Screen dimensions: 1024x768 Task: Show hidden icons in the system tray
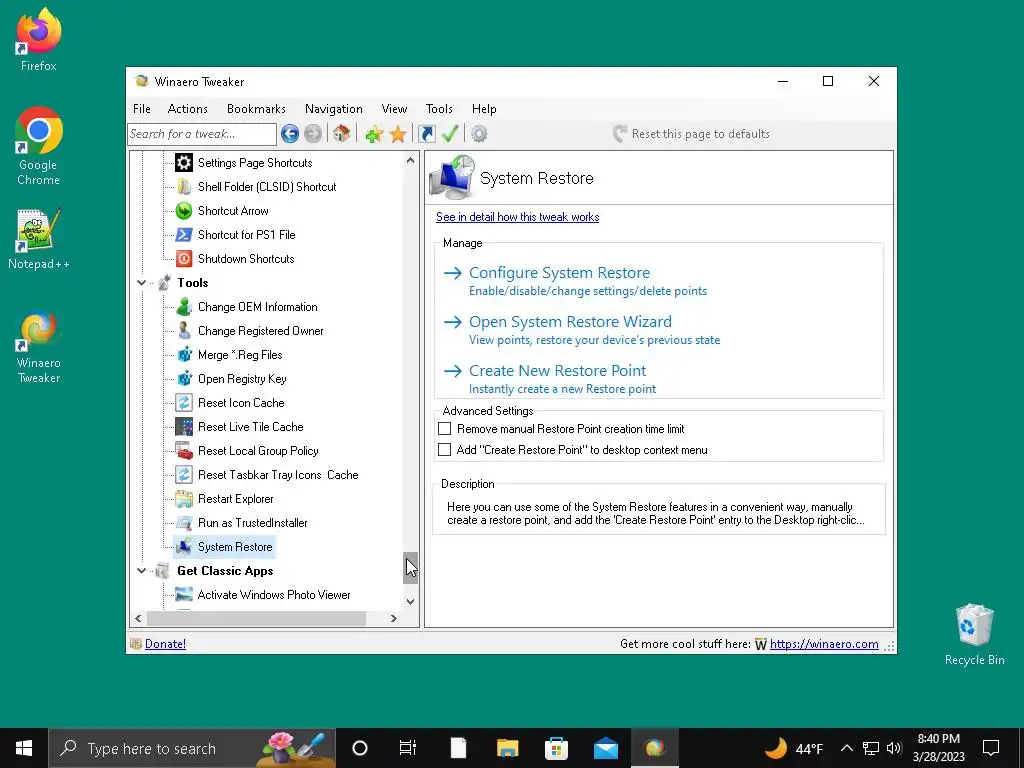click(846, 748)
